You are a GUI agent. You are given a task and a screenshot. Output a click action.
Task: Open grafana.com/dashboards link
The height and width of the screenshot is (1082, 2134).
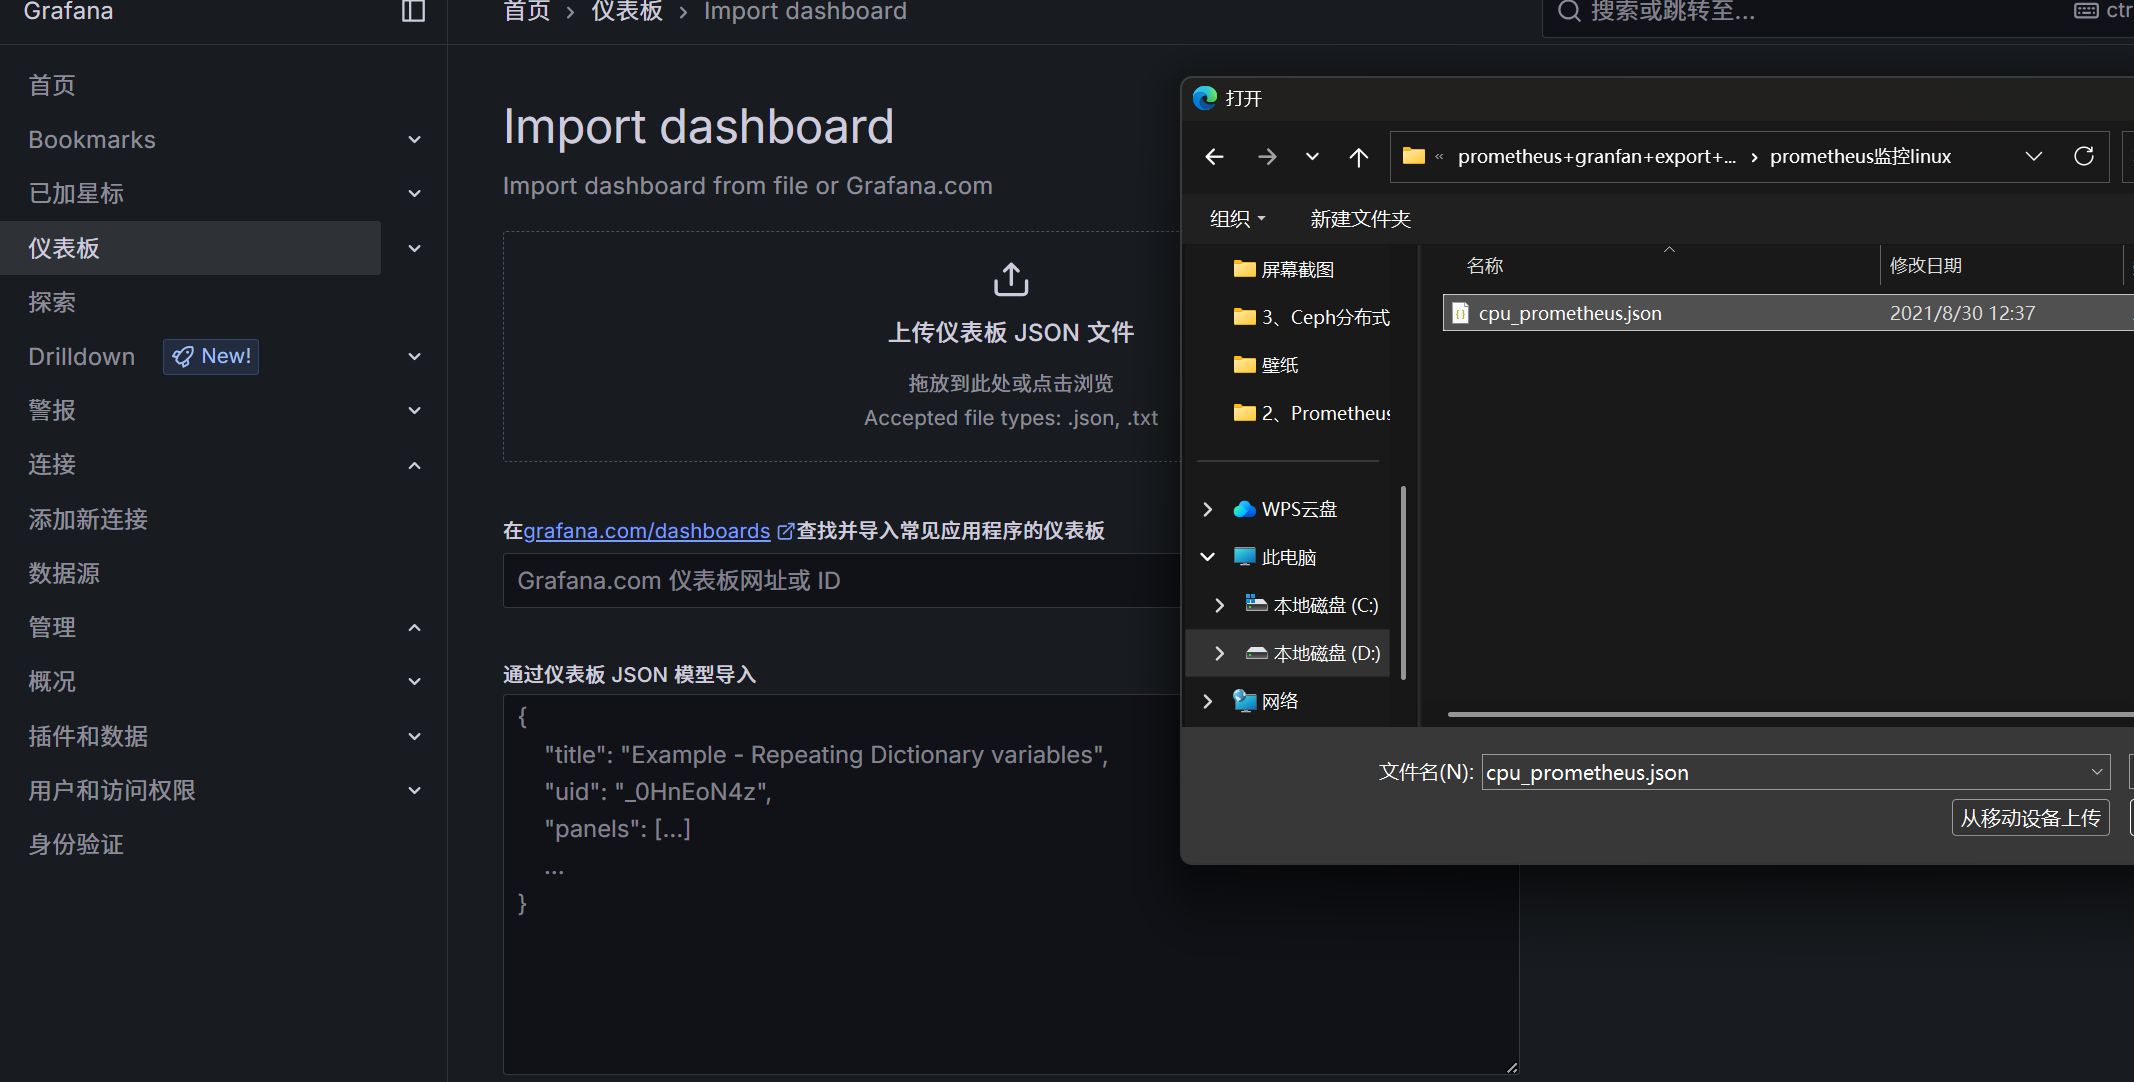tap(647, 531)
